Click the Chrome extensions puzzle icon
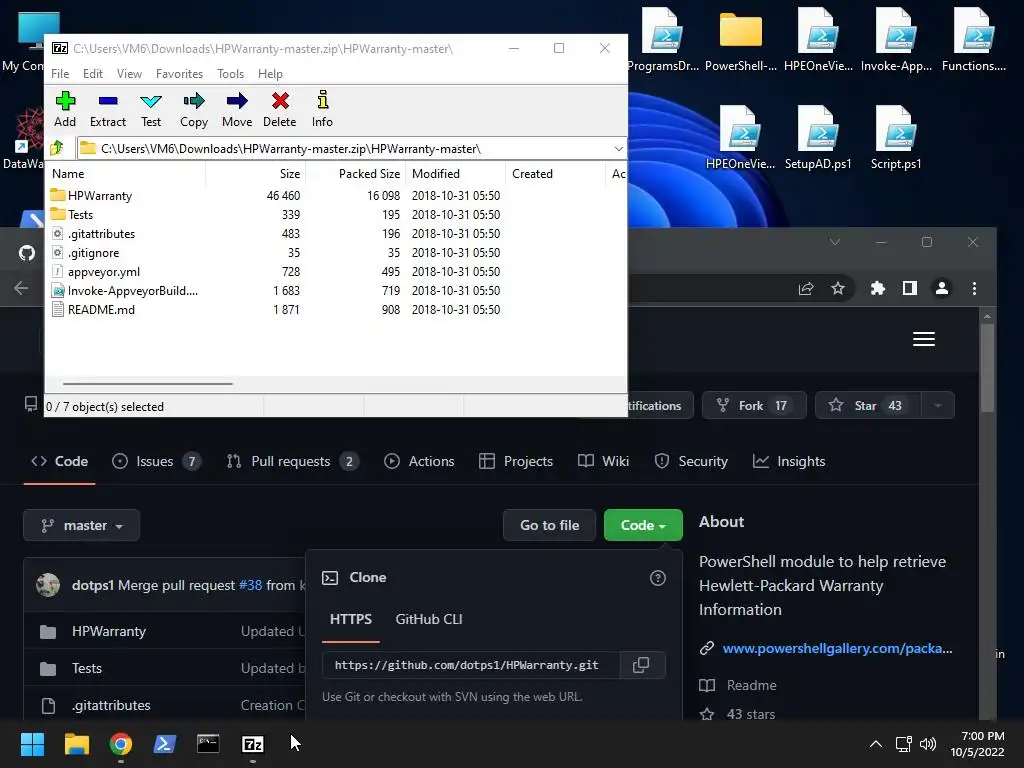1024x768 pixels. tap(878, 288)
